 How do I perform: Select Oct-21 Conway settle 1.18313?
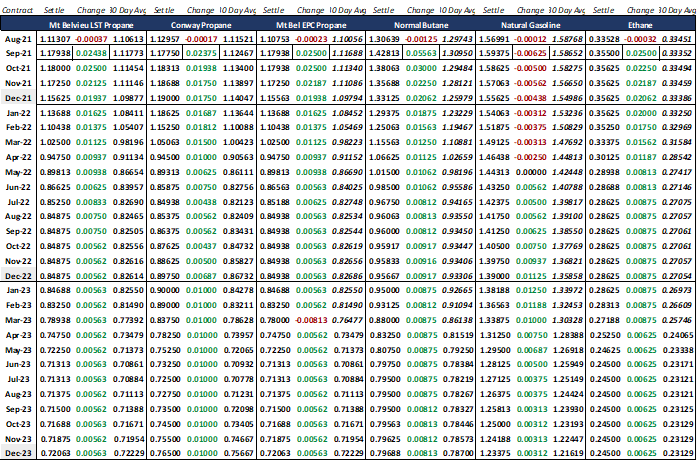pos(165,68)
